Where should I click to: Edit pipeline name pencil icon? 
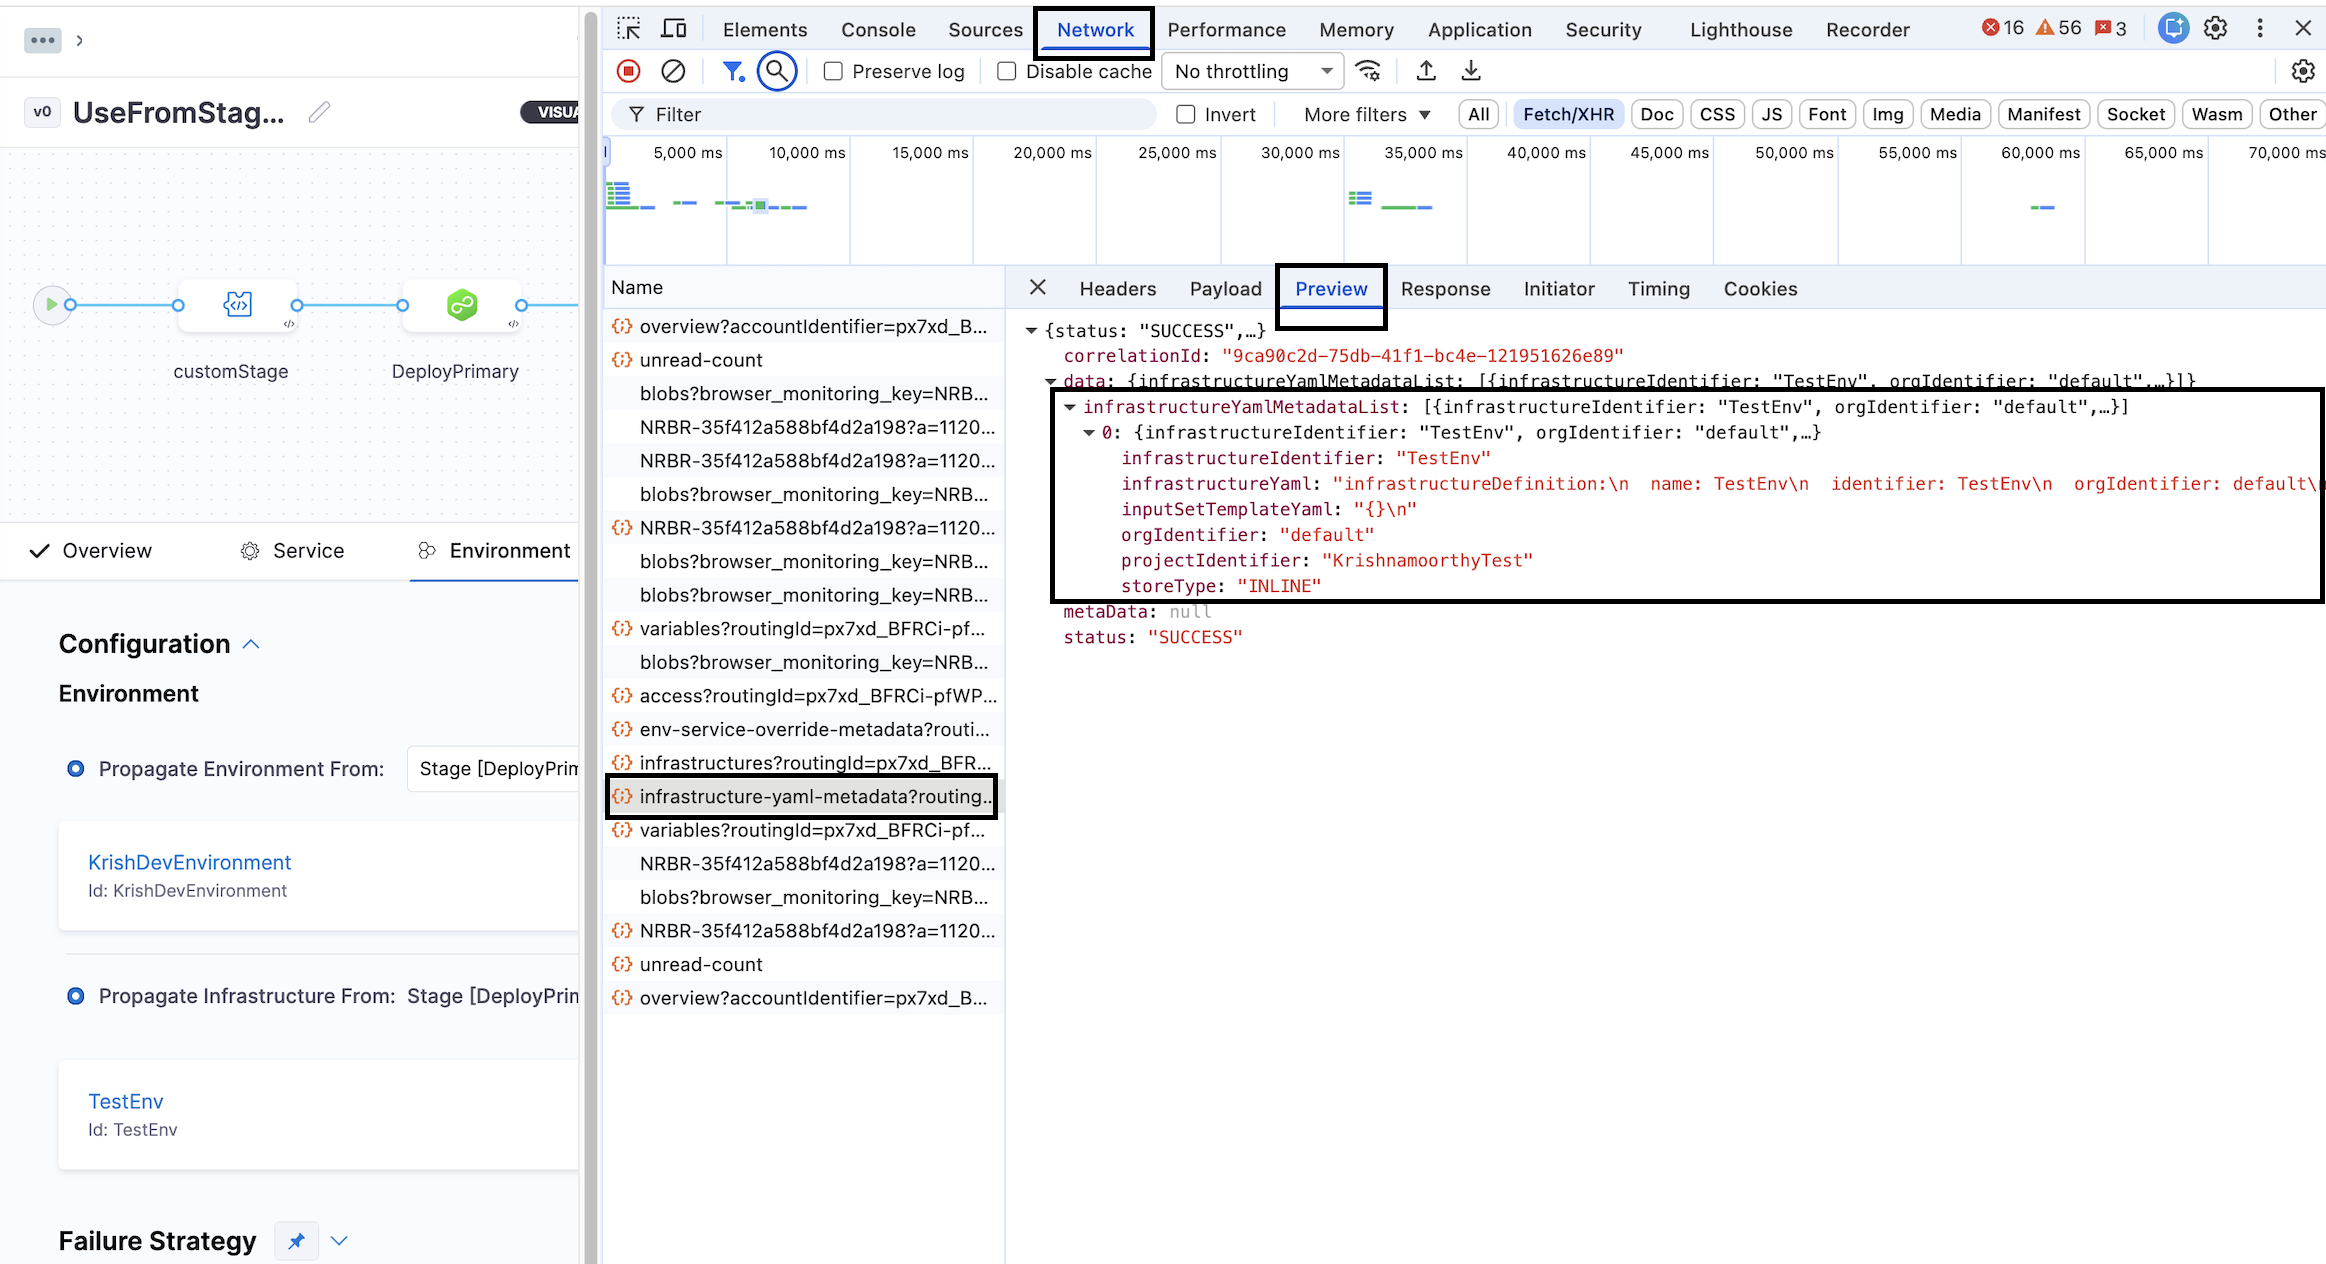(319, 113)
